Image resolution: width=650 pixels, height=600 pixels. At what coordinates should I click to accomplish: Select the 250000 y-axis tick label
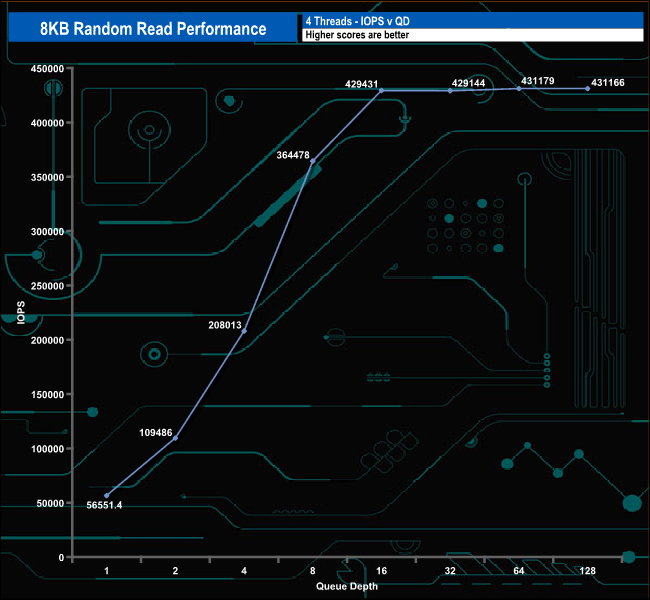pyautogui.click(x=46, y=286)
